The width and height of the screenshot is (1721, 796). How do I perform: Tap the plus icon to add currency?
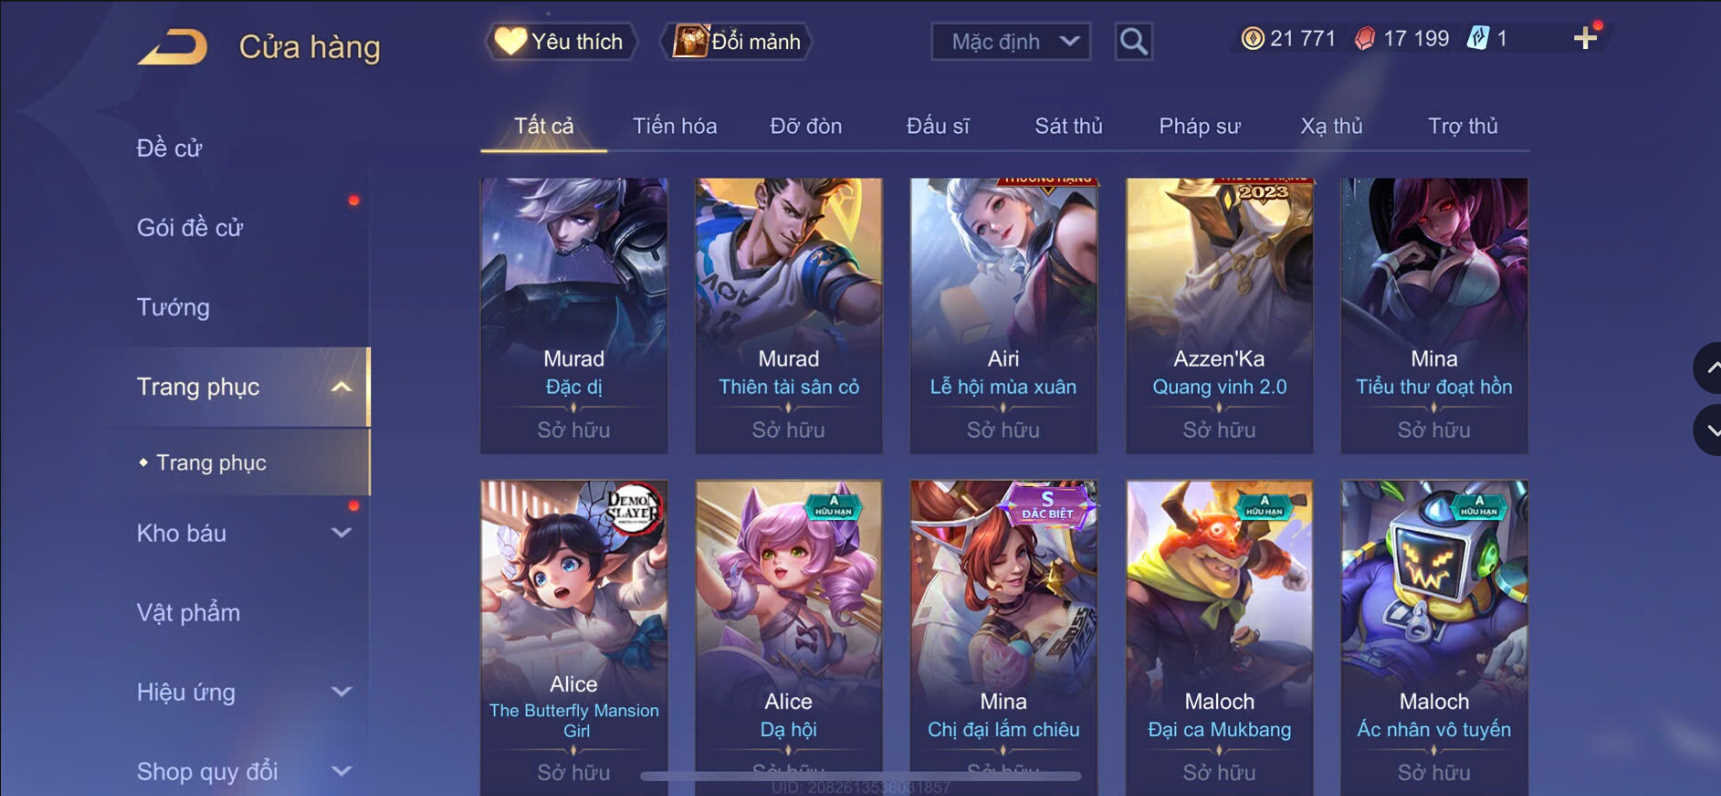pos(1585,38)
